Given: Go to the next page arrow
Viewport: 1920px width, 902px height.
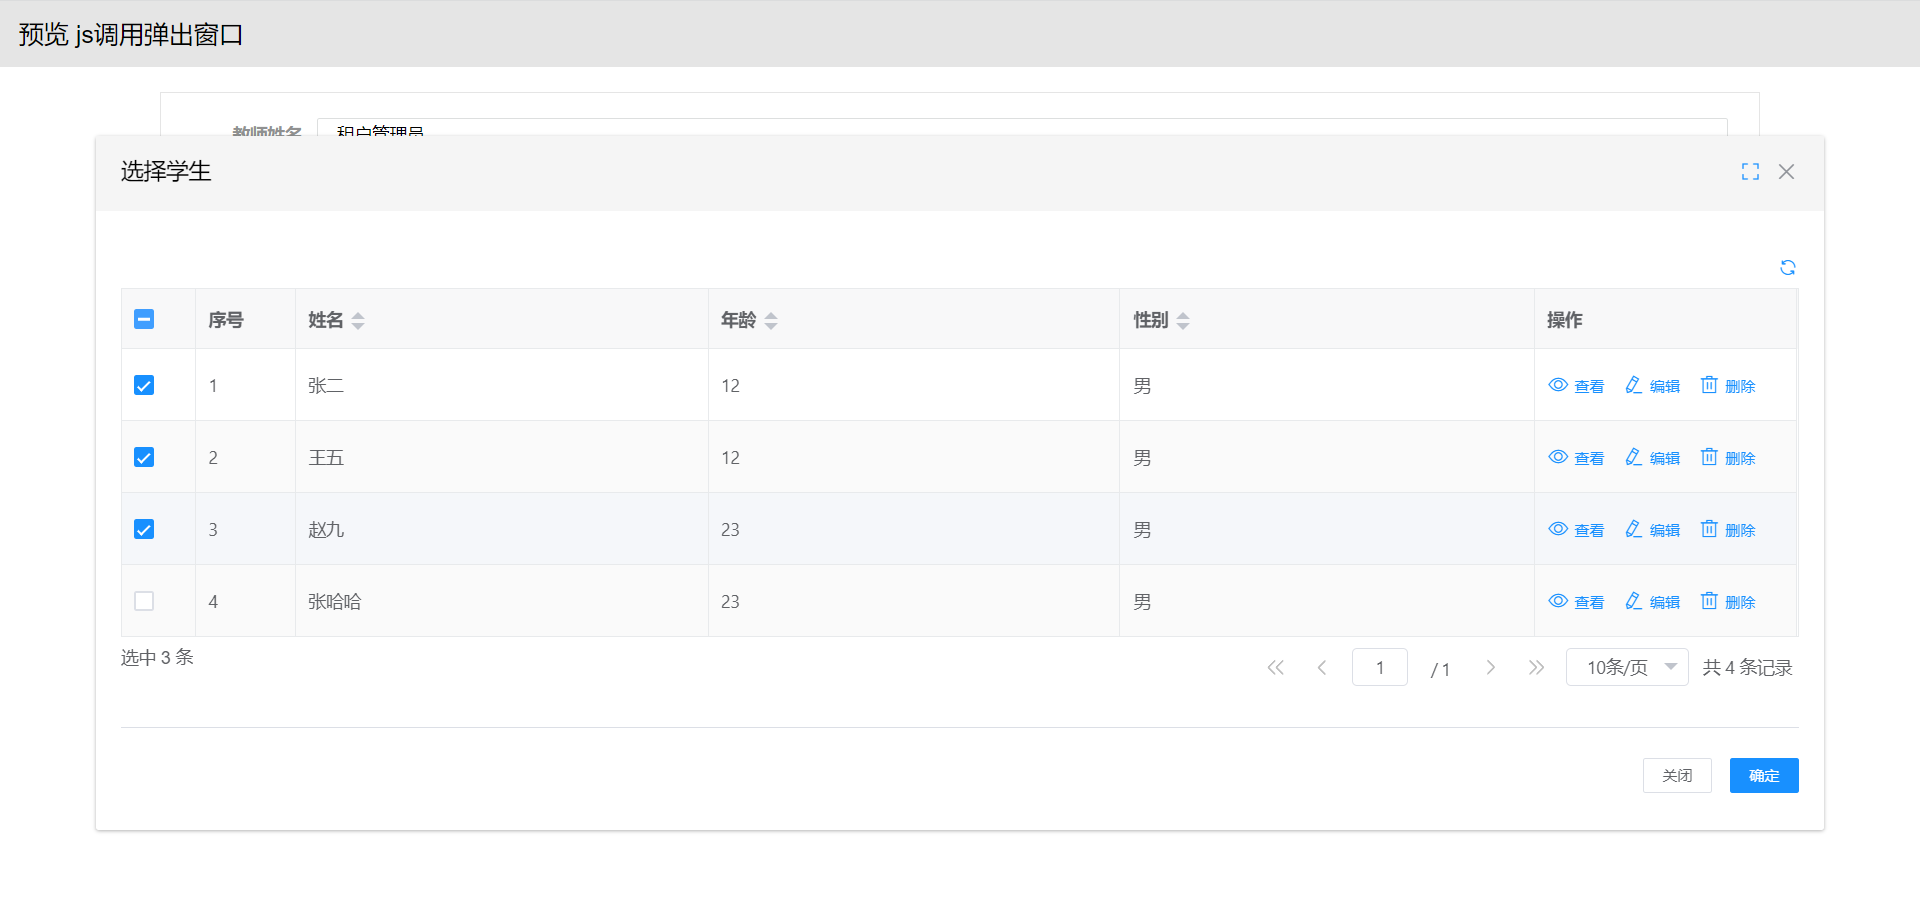Looking at the screenshot, I should 1490,667.
